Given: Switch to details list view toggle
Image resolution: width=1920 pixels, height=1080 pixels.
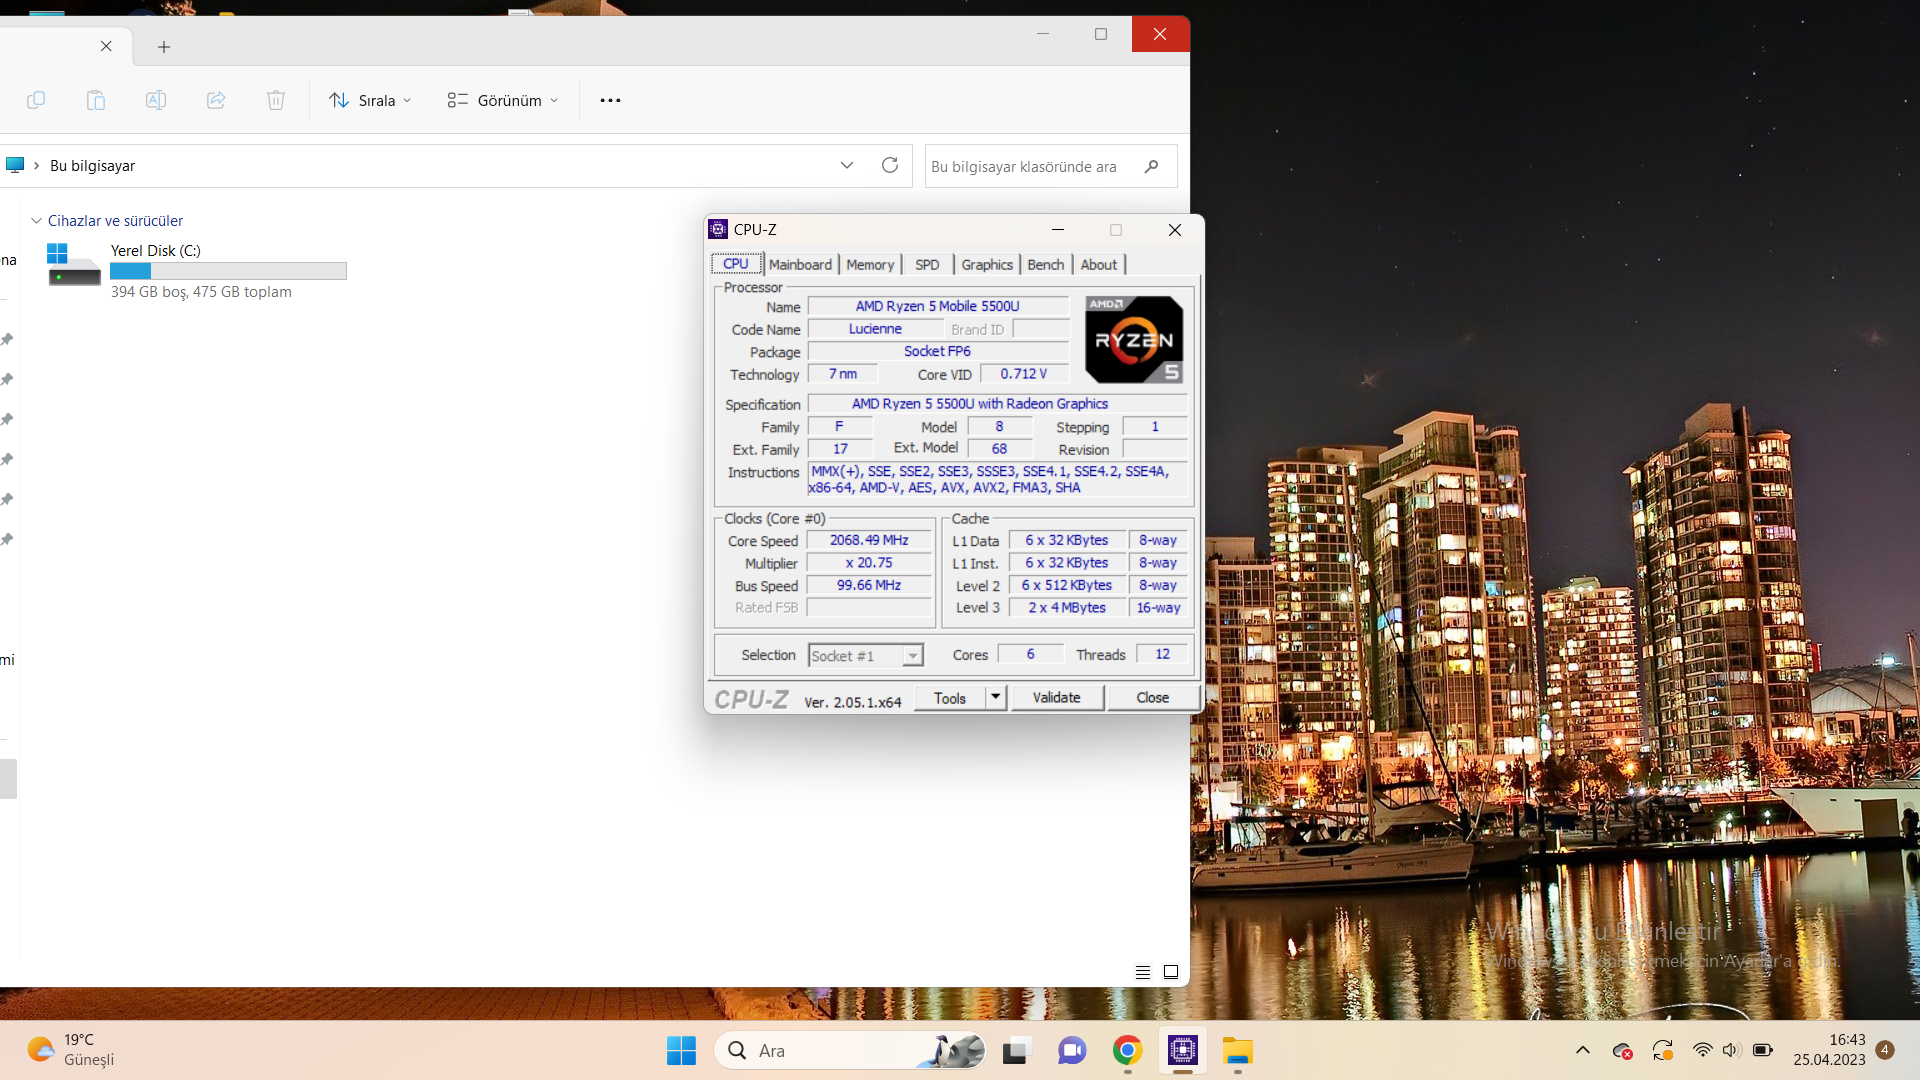Looking at the screenshot, I should pos(1143,972).
